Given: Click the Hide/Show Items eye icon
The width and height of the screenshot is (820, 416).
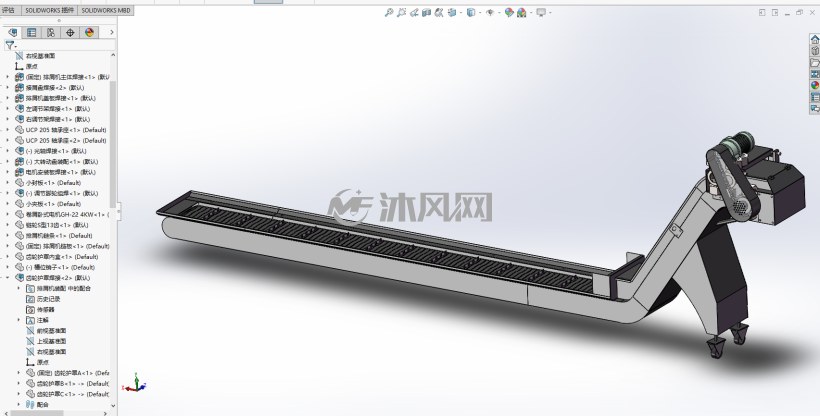Looking at the screenshot, I should pyautogui.click(x=490, y=13).
